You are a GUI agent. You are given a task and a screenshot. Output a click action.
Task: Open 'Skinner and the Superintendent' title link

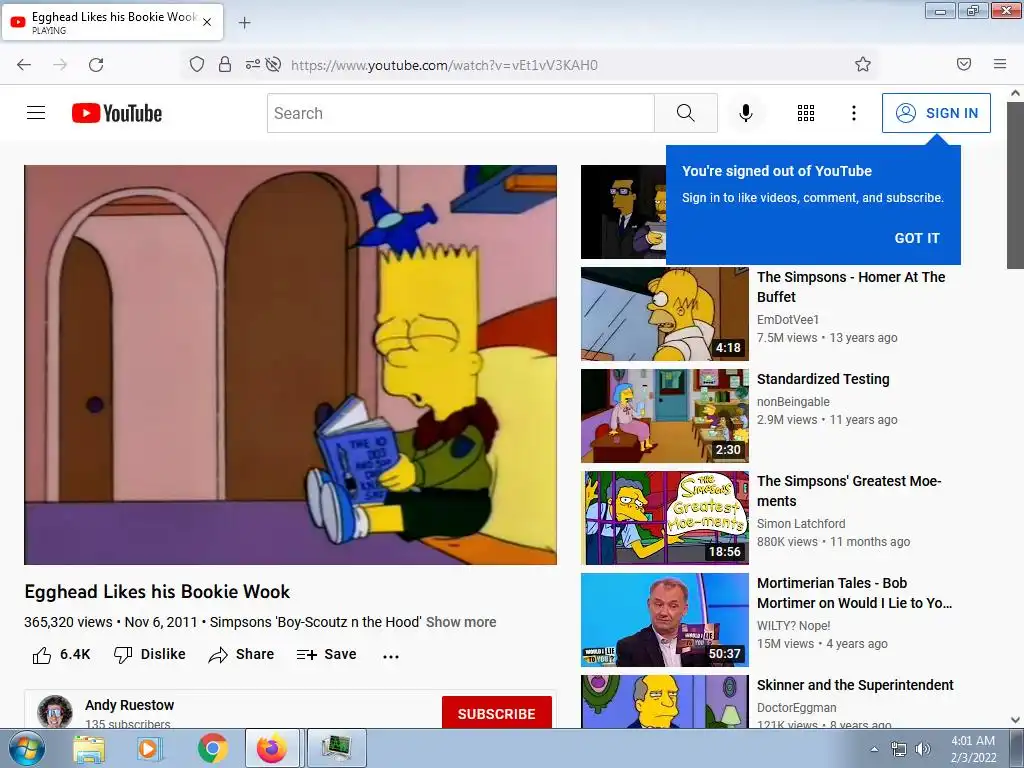(x=855, y=685)
